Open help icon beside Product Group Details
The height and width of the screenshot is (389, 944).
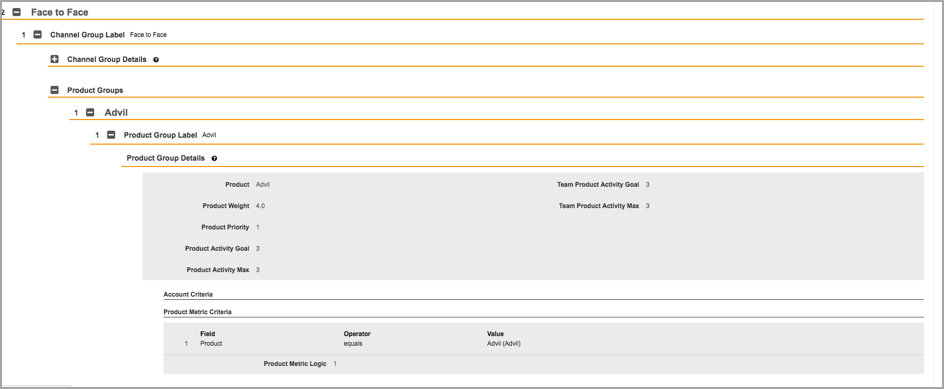click(214, 158)
